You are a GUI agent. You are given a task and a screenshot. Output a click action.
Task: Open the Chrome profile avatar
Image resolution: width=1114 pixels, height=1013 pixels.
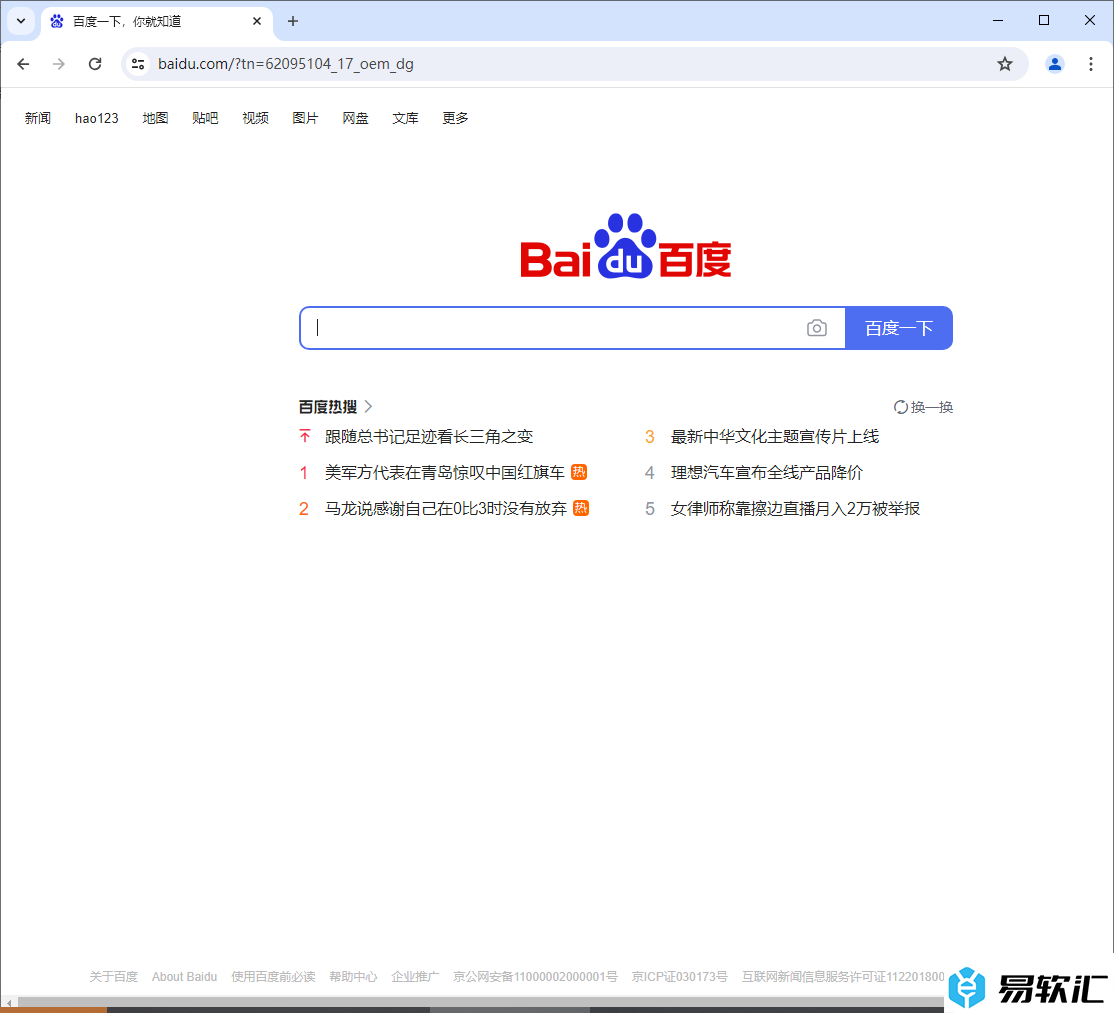(1054, 64)
